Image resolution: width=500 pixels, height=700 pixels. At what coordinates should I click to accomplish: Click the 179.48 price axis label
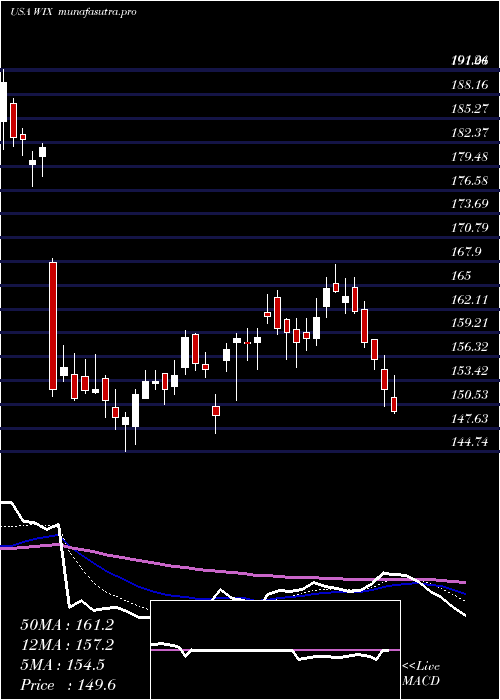pyautogui.click(x=470, y=157)
